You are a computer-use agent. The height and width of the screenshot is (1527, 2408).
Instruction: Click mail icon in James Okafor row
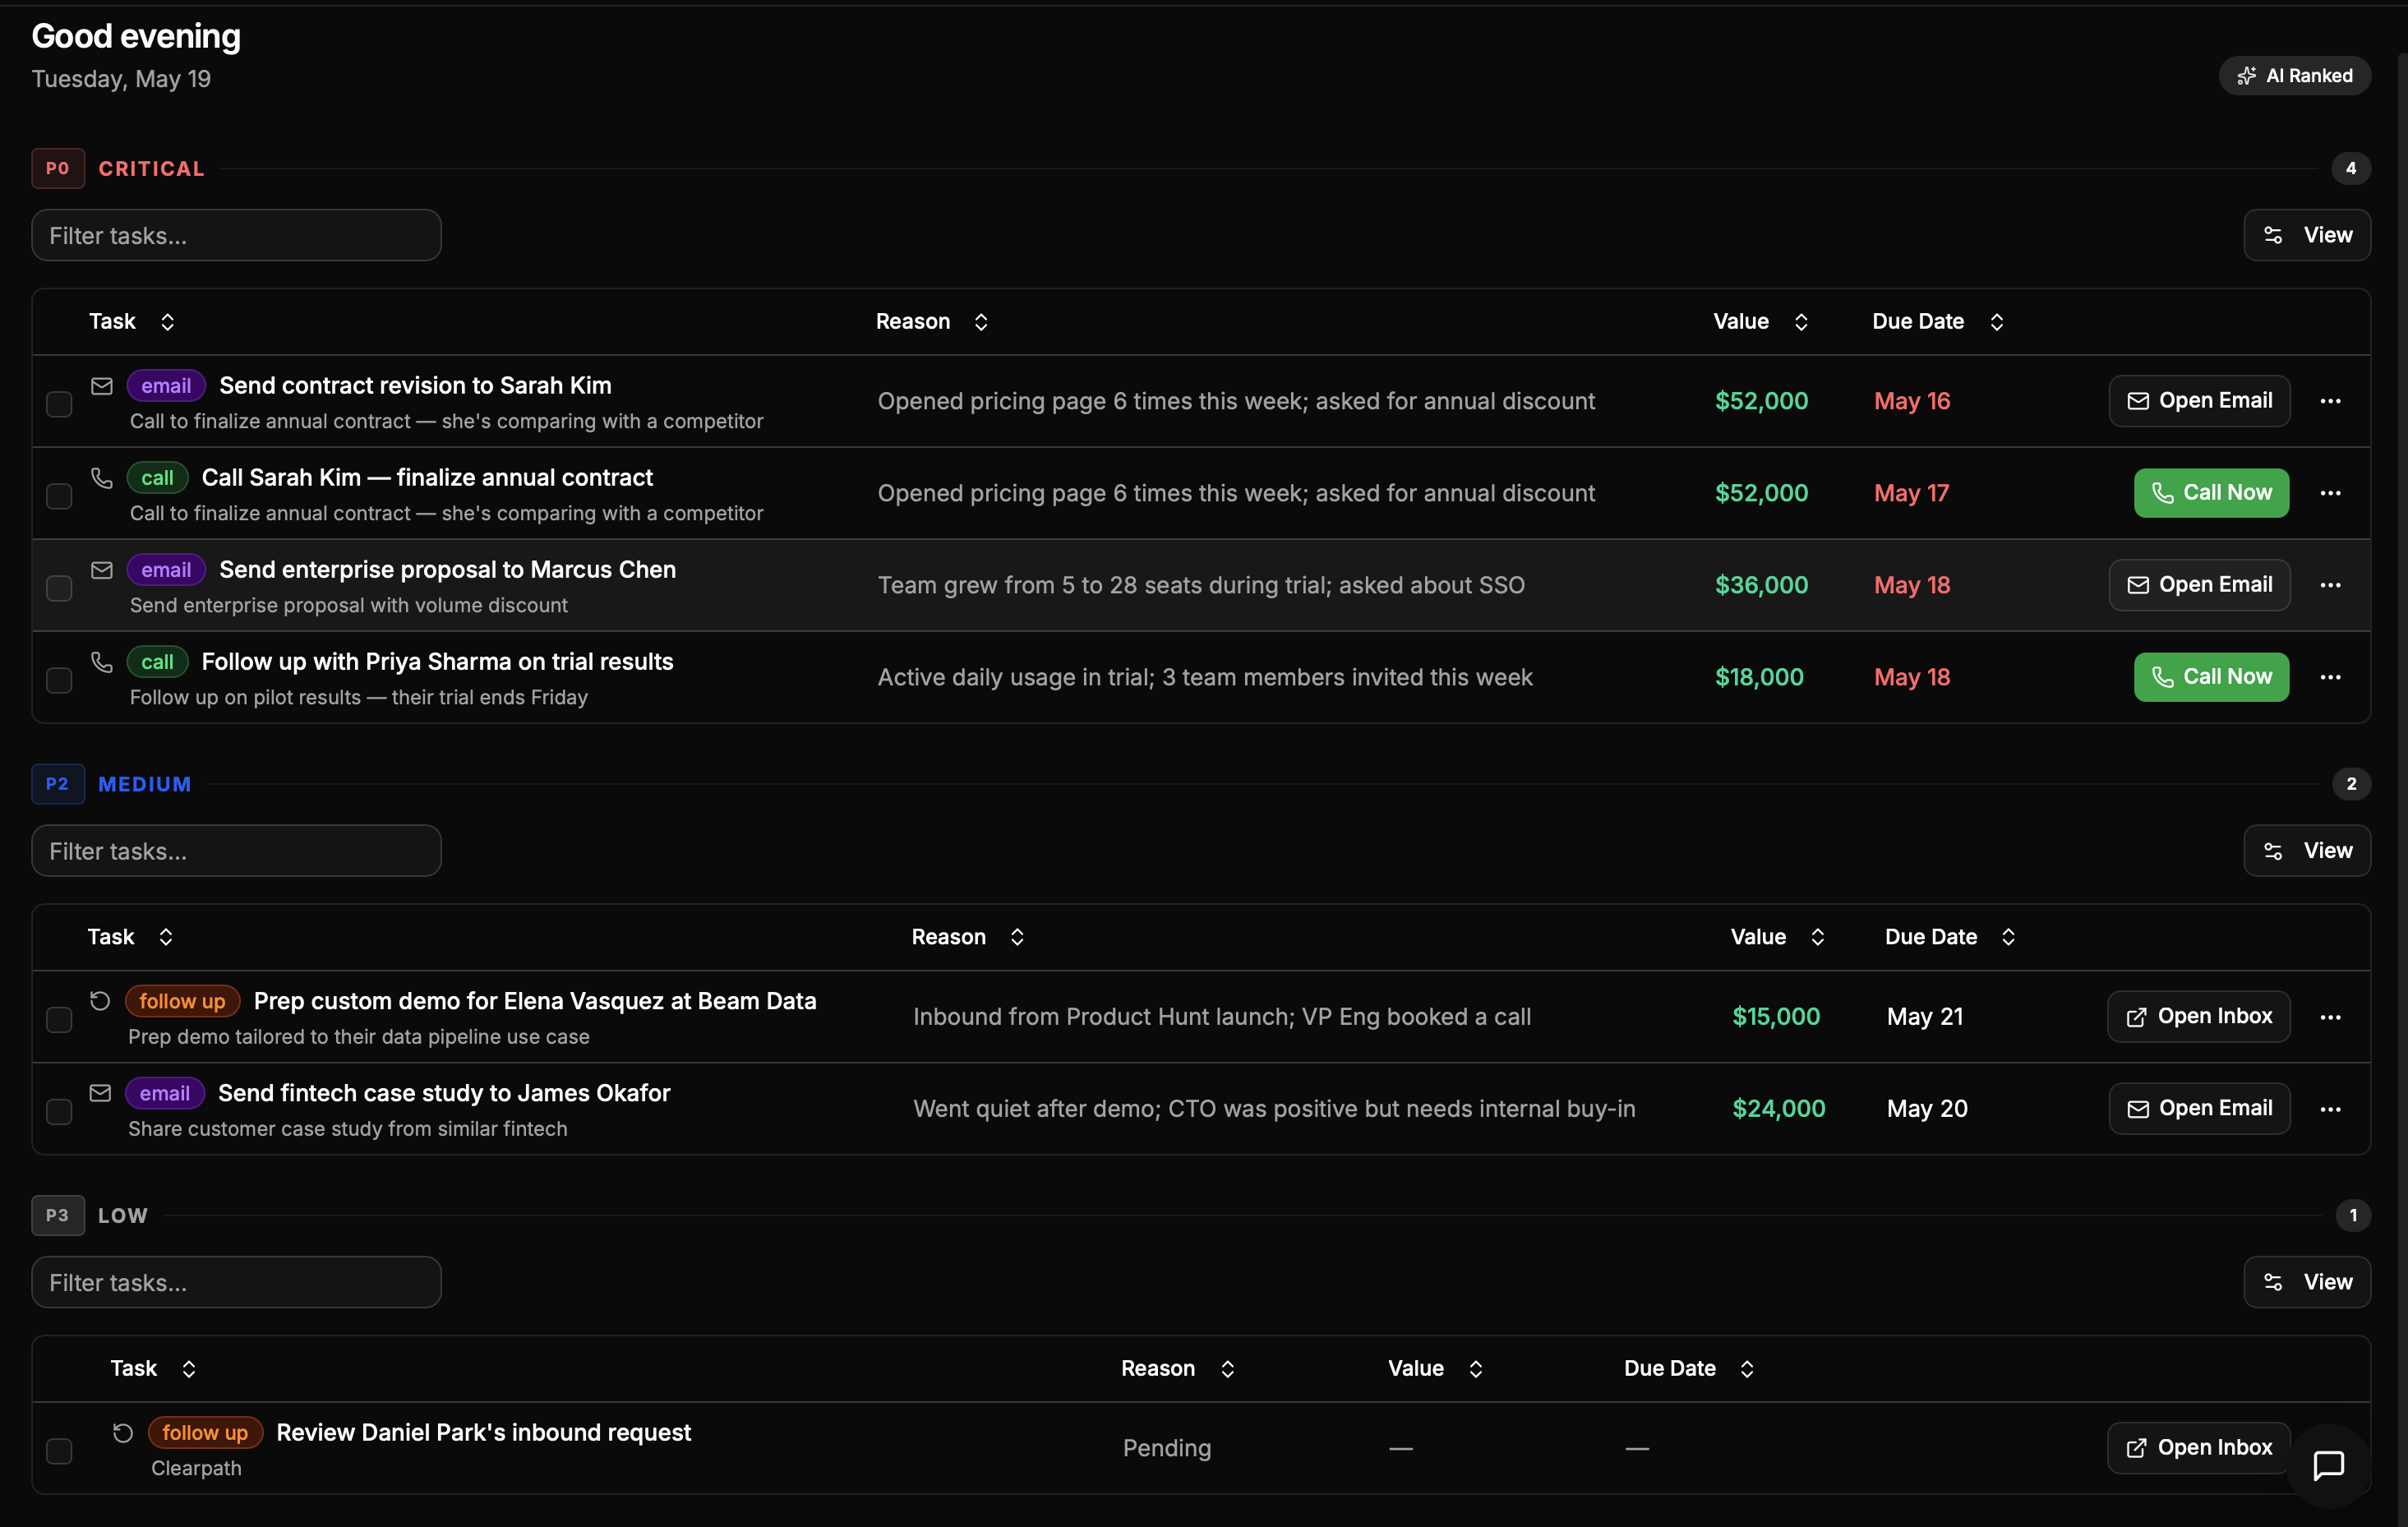point(100,1093)
